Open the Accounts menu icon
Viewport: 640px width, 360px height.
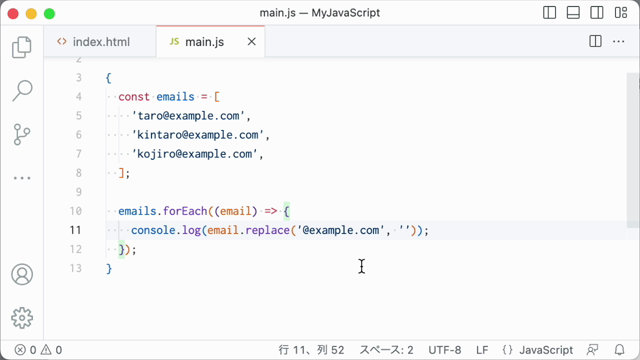(x=22, y=274)
